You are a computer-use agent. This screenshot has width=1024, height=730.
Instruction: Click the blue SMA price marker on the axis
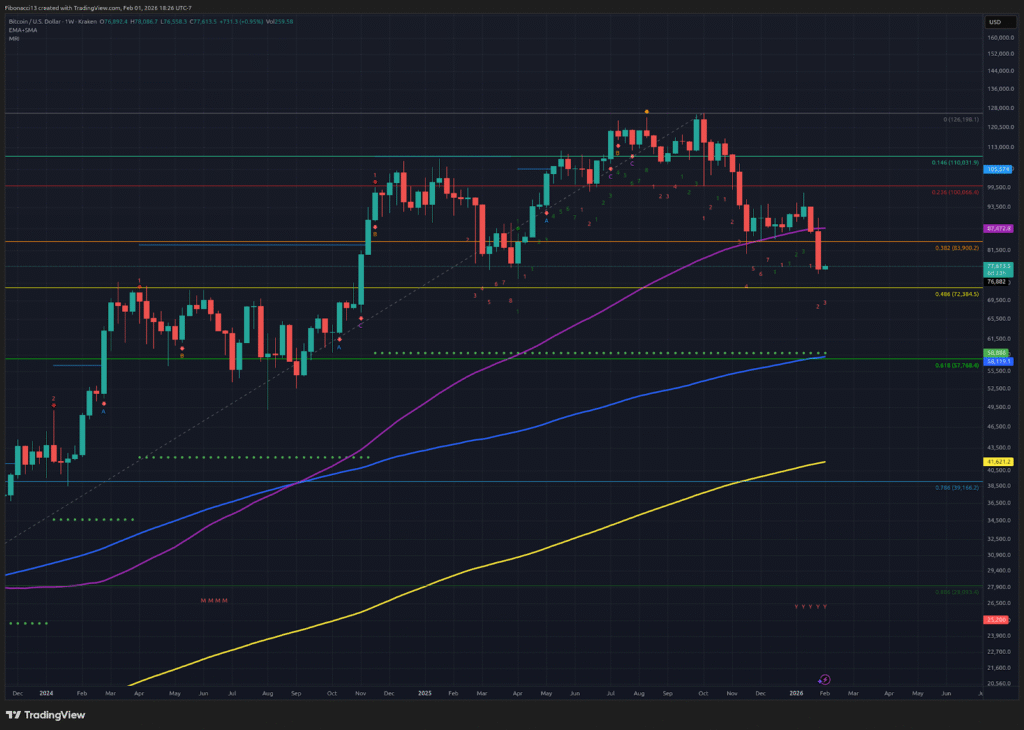point(996,361)
